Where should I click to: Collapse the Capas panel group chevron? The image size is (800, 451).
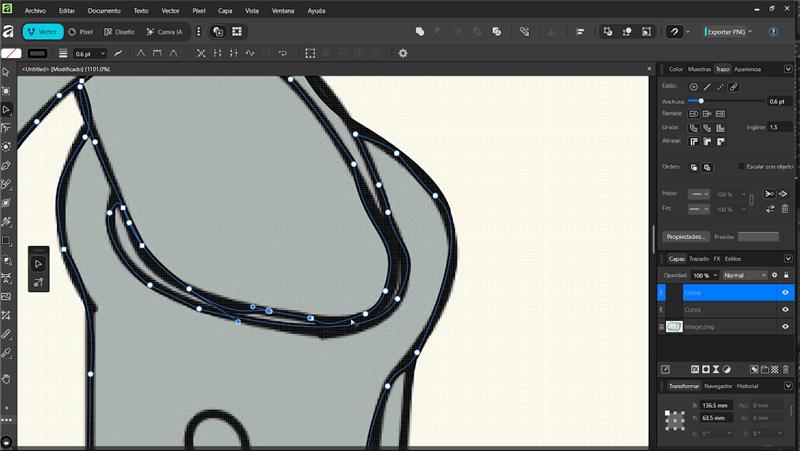(x=788, y=259)
